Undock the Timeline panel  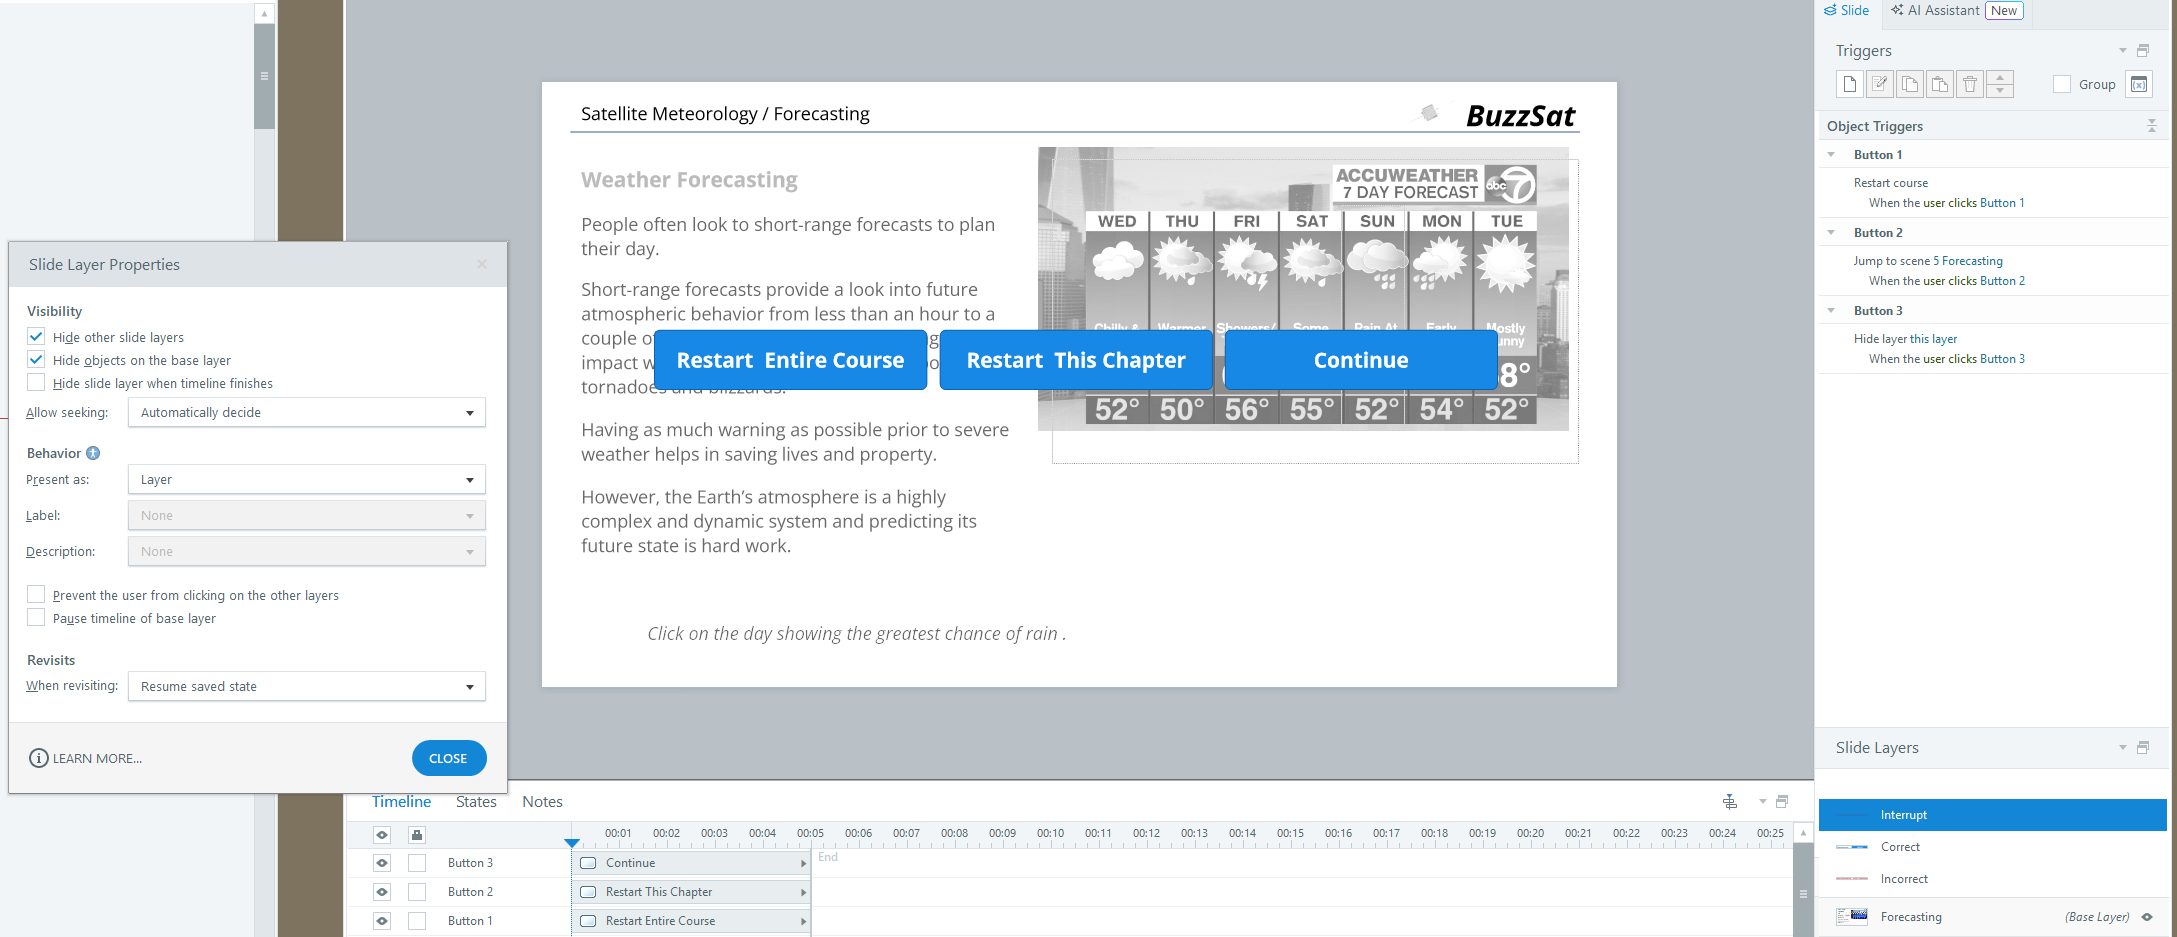pos(1782,801)
